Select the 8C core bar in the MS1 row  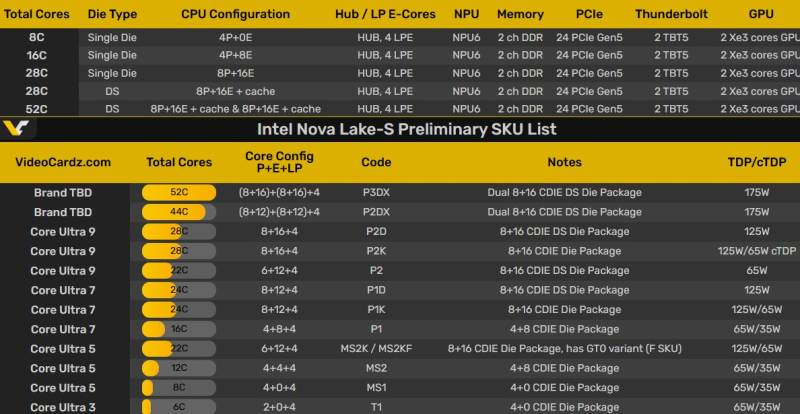coord(179,388)
